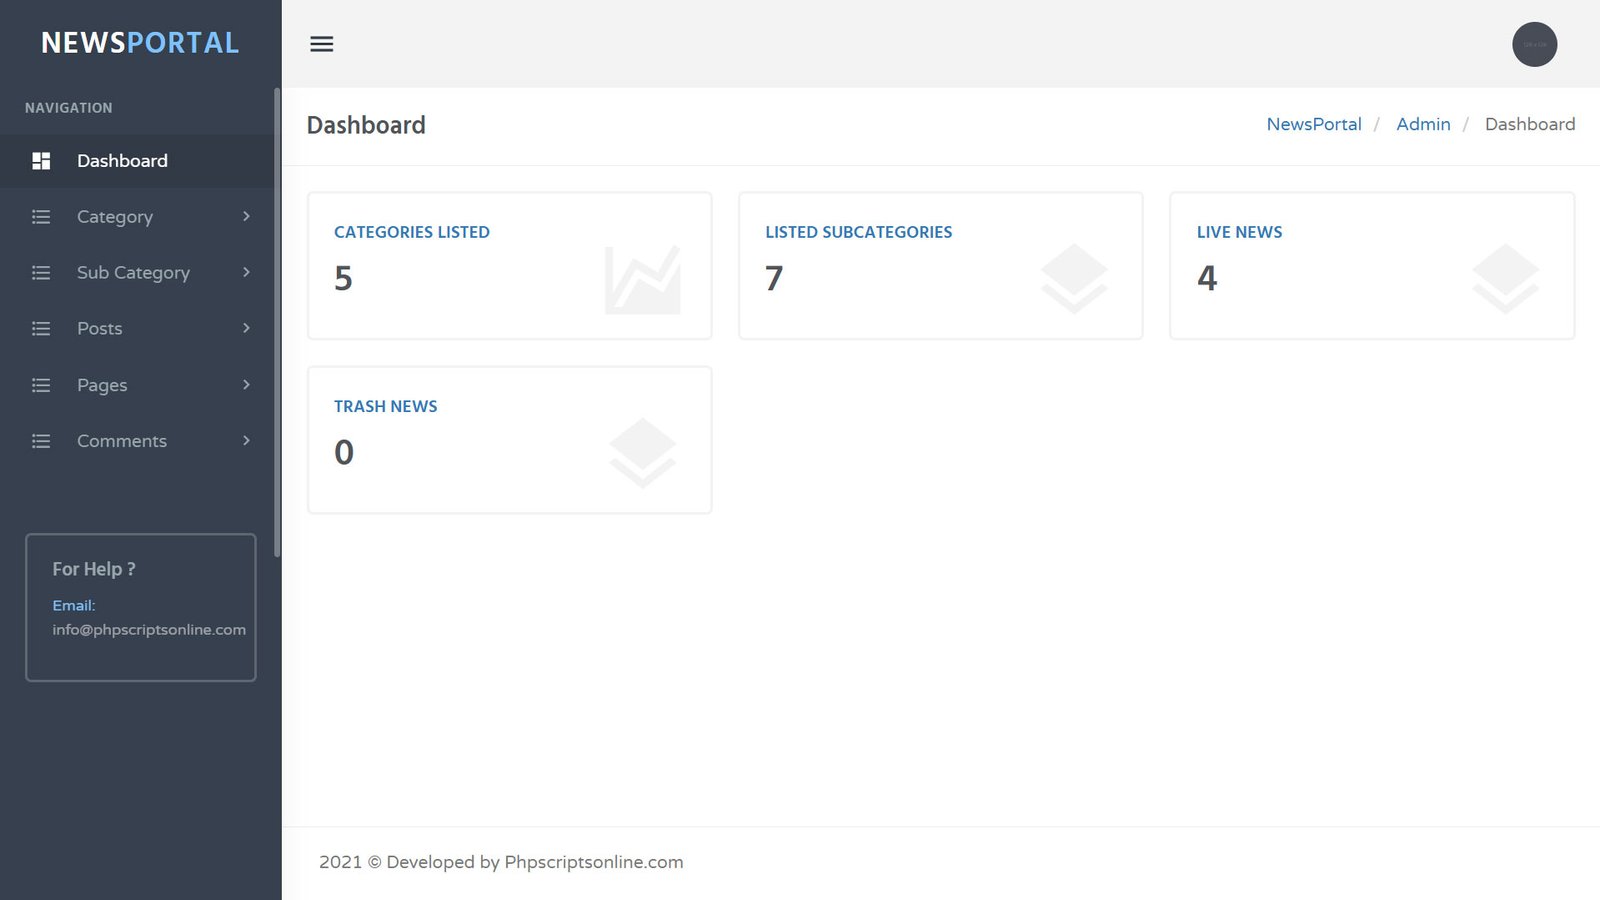Expand the Sub Category chevron arrow
The width and height of the screenshot is (1600, 900).
point(246,273)
